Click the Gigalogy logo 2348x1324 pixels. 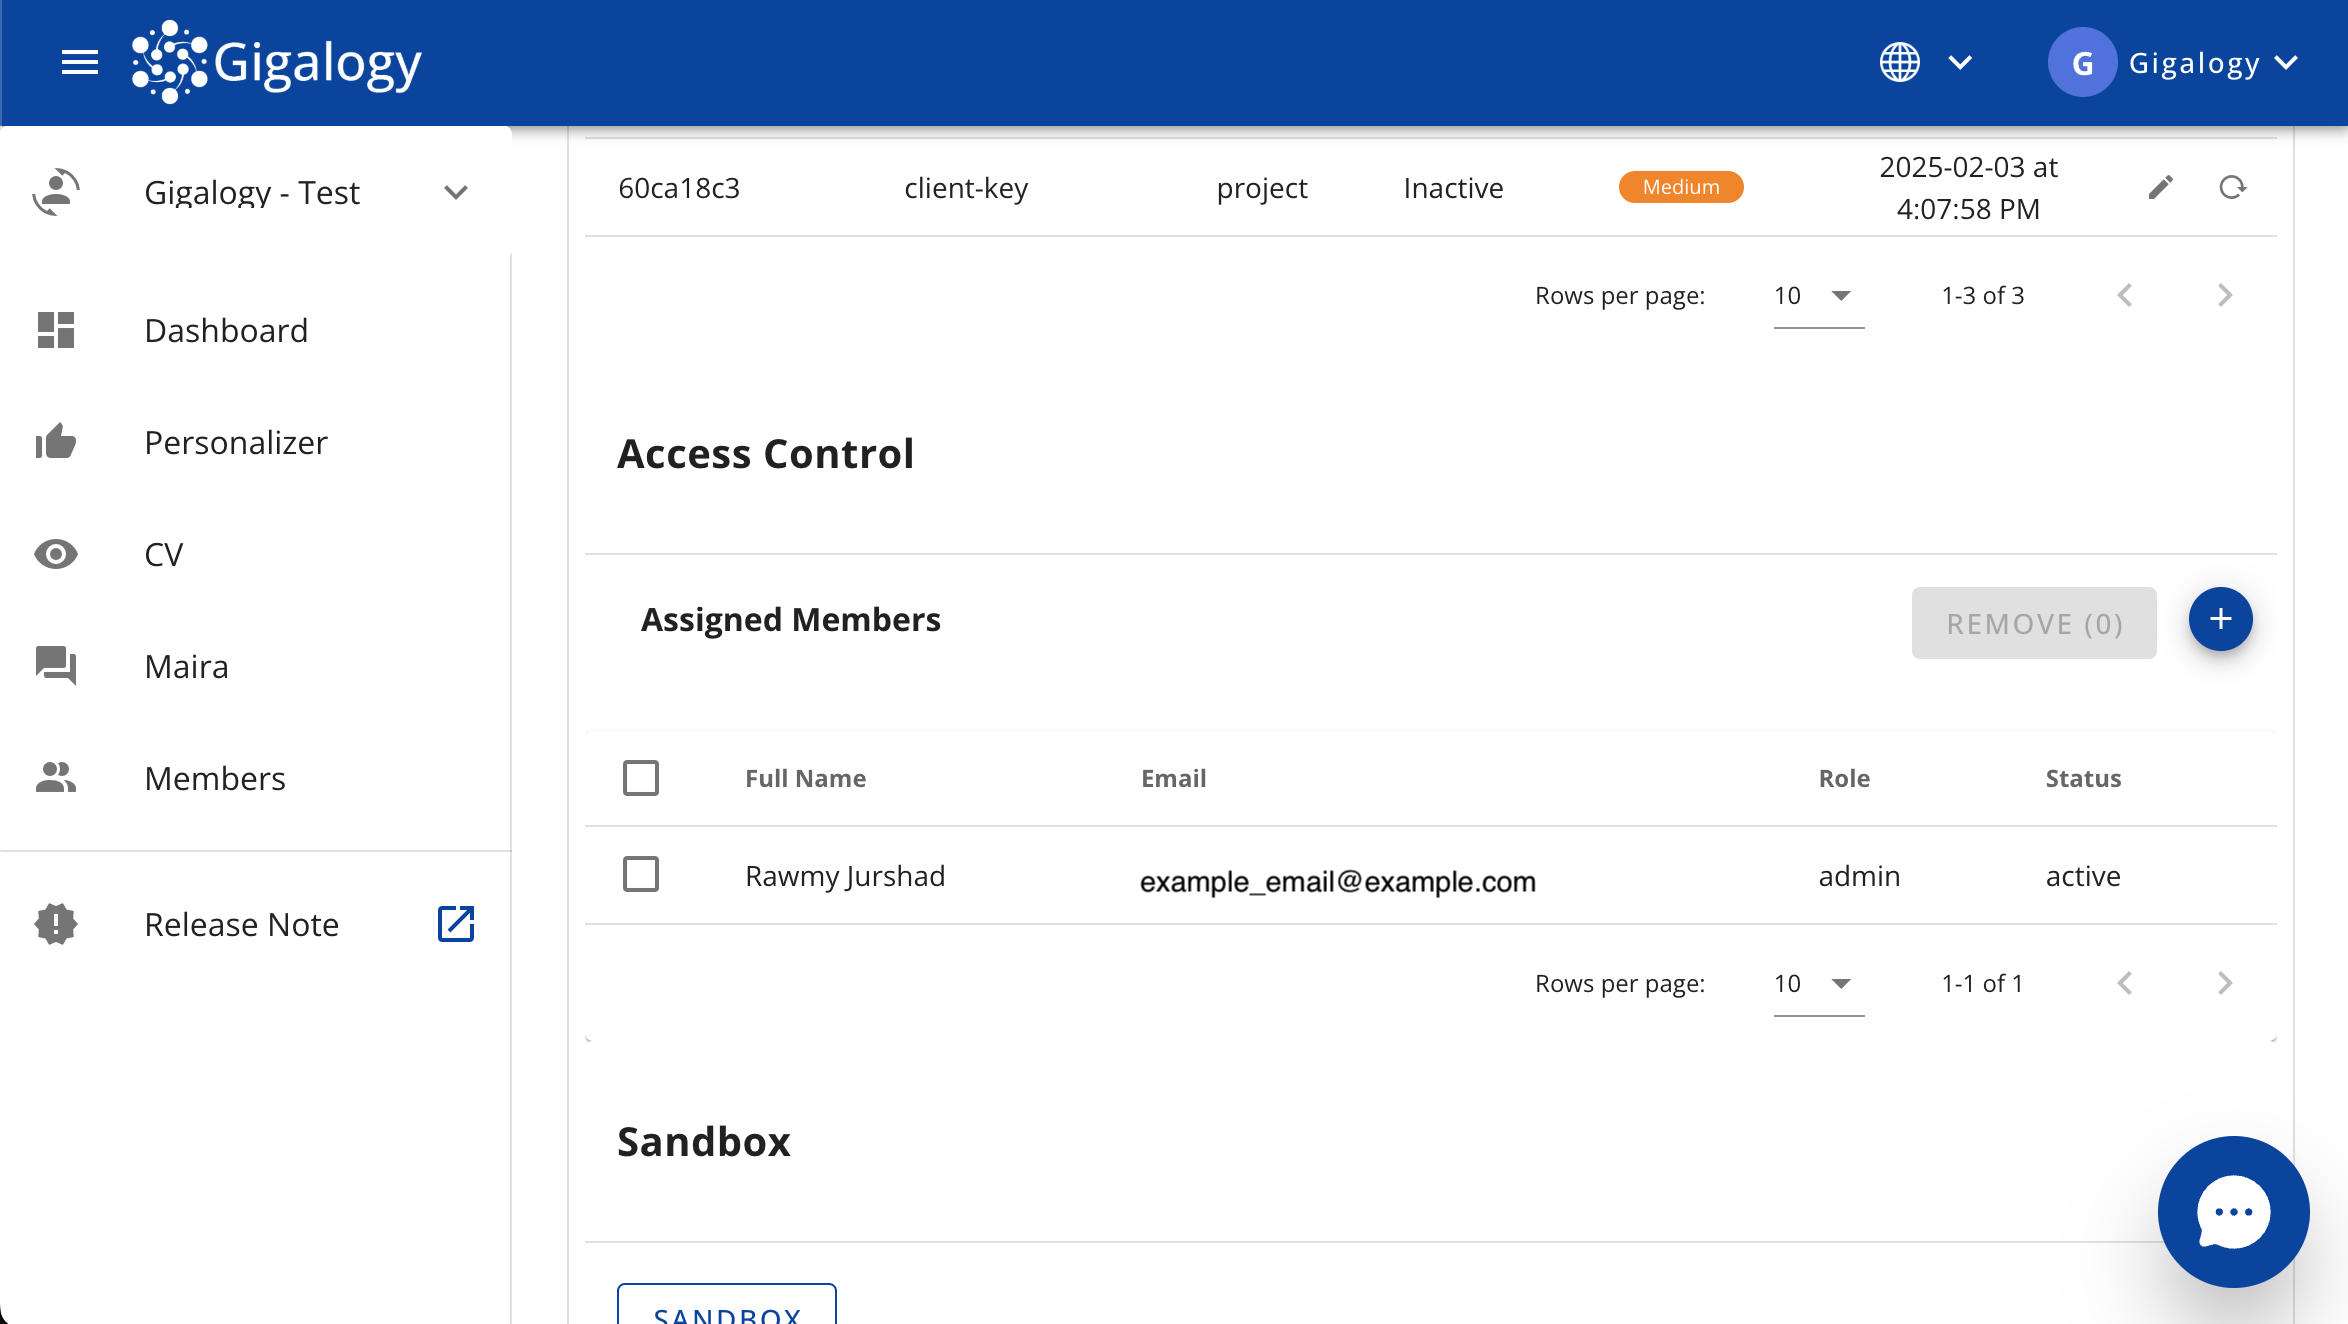[277, 62]
